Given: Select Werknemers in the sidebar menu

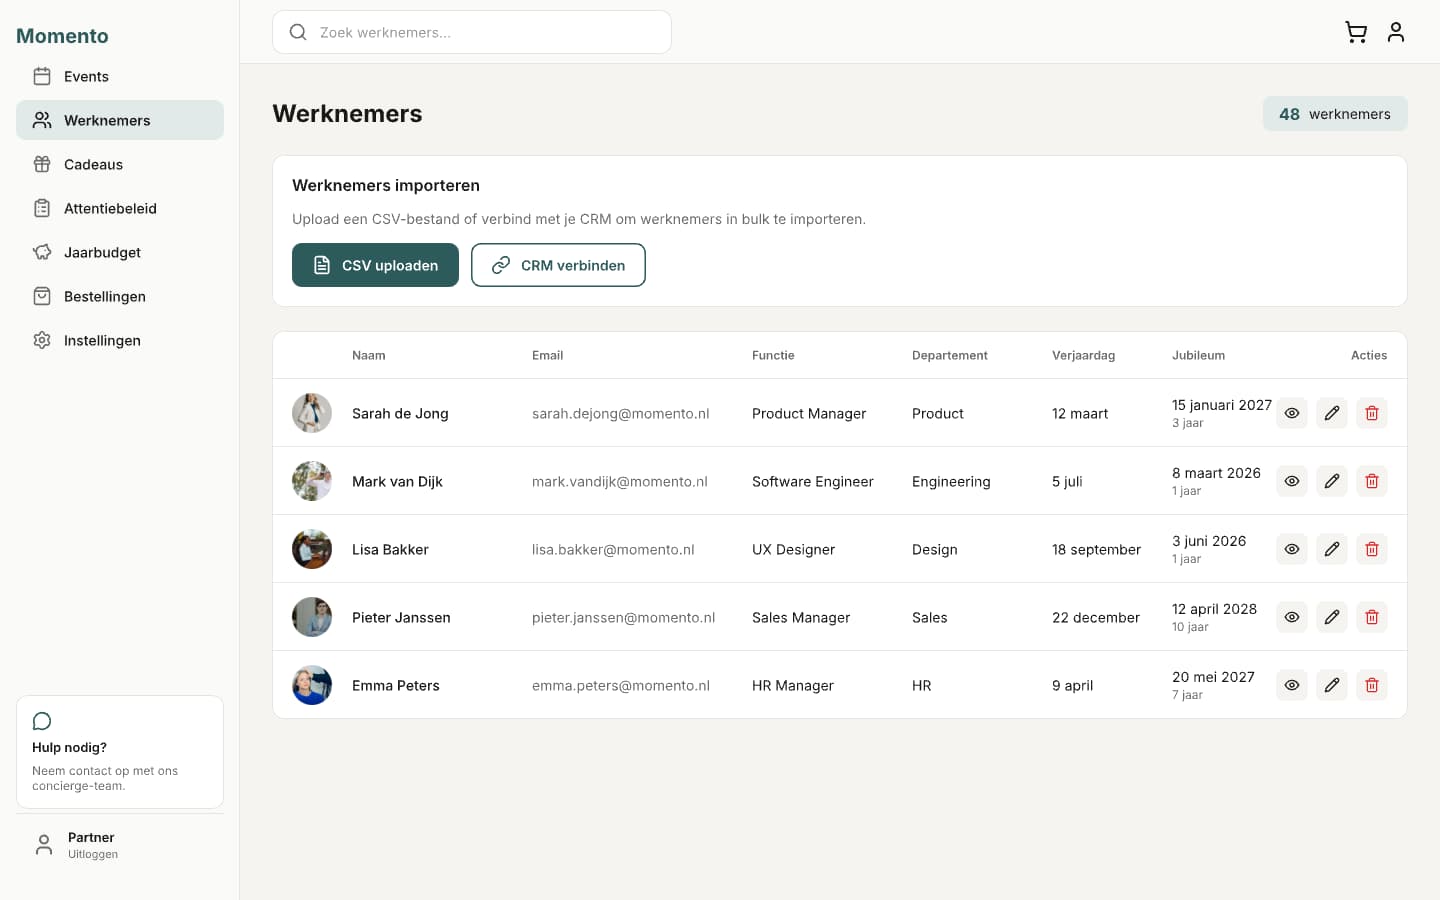Looking at the screenshot, I should tap(107, 120).
